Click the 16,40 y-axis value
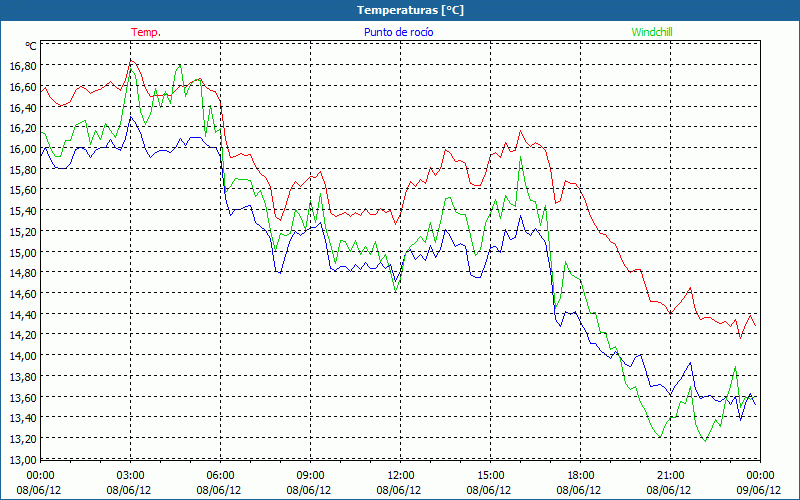800x500 pixels. (x=23, y=108)
